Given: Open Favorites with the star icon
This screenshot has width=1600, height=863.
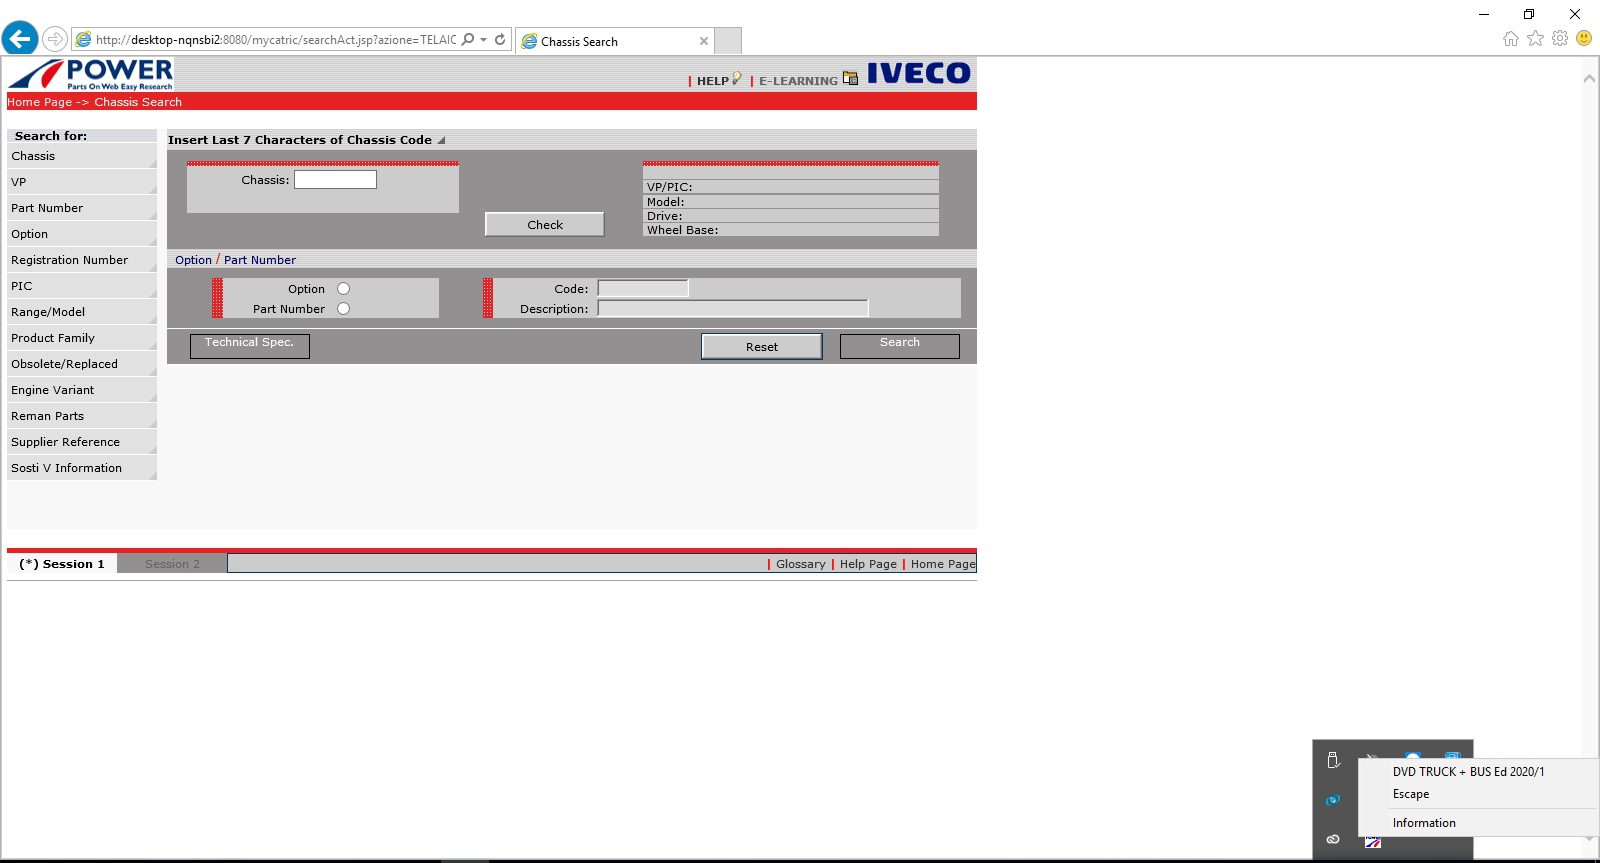Looking at the screenshot, I should click(1535, 39).
